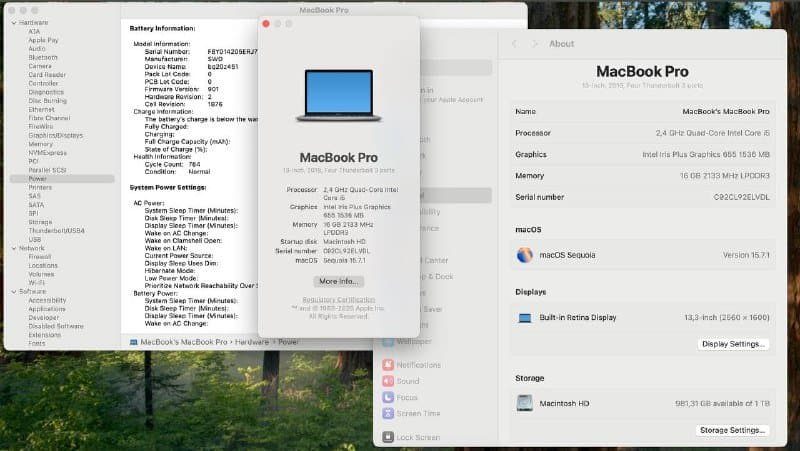The height and width of the screenshot is (451, 800).
Task: Select Applications in the Software list
Action: tap(47, 309)
